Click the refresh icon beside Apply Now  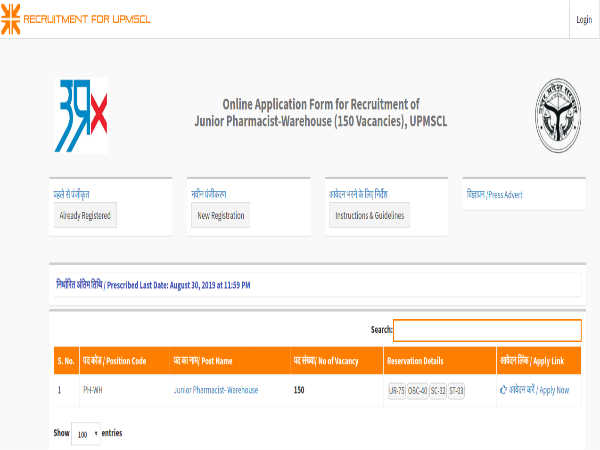coord(503,390)
